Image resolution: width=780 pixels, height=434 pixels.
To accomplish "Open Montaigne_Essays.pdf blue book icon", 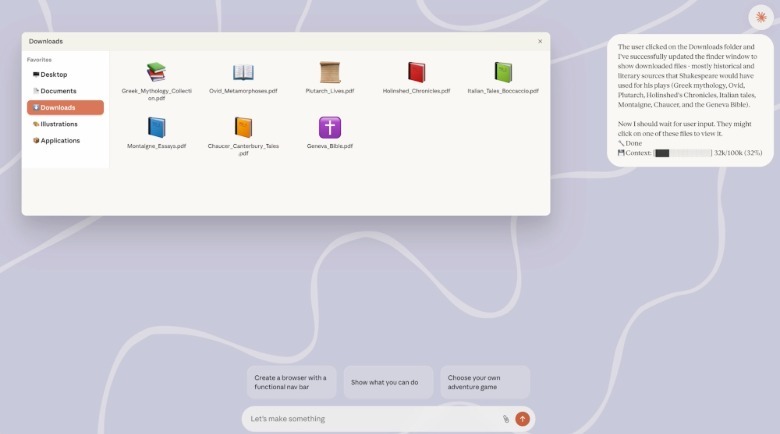I will point(156,127).
